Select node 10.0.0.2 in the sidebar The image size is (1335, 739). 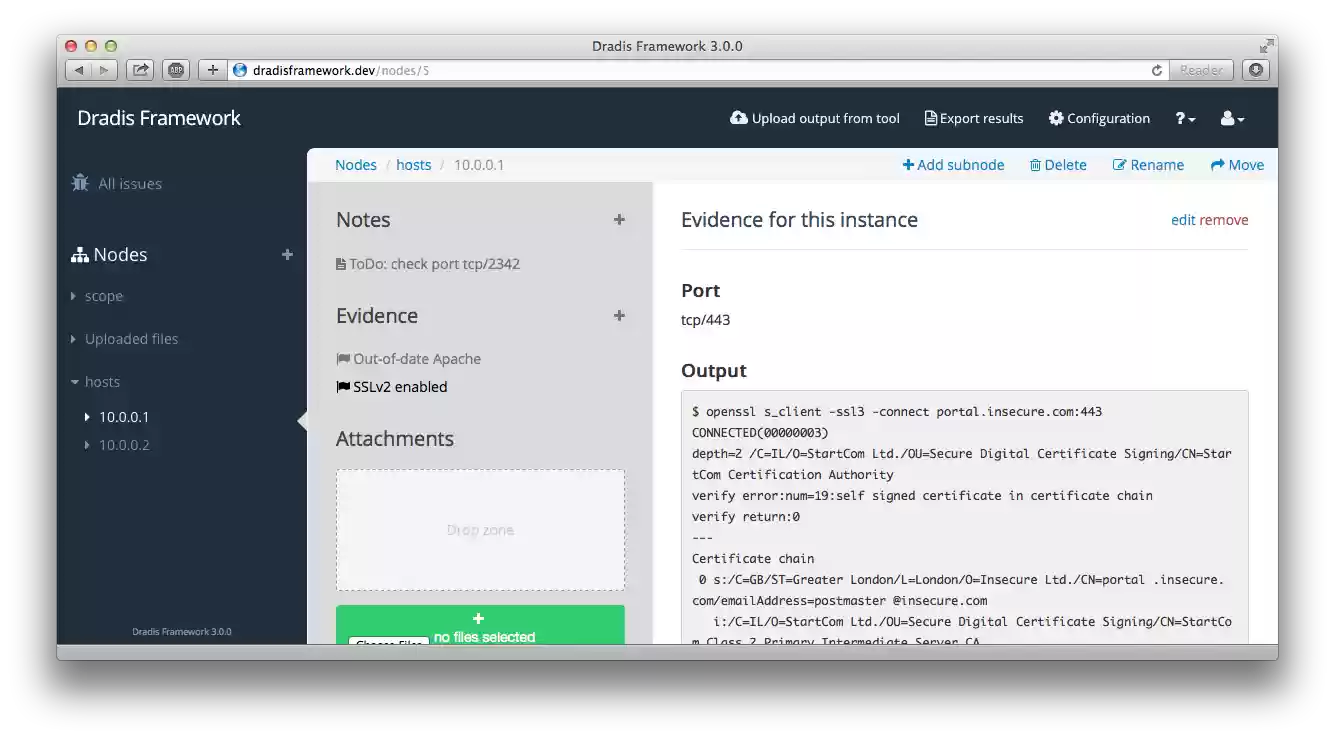[x=122, y=445]
